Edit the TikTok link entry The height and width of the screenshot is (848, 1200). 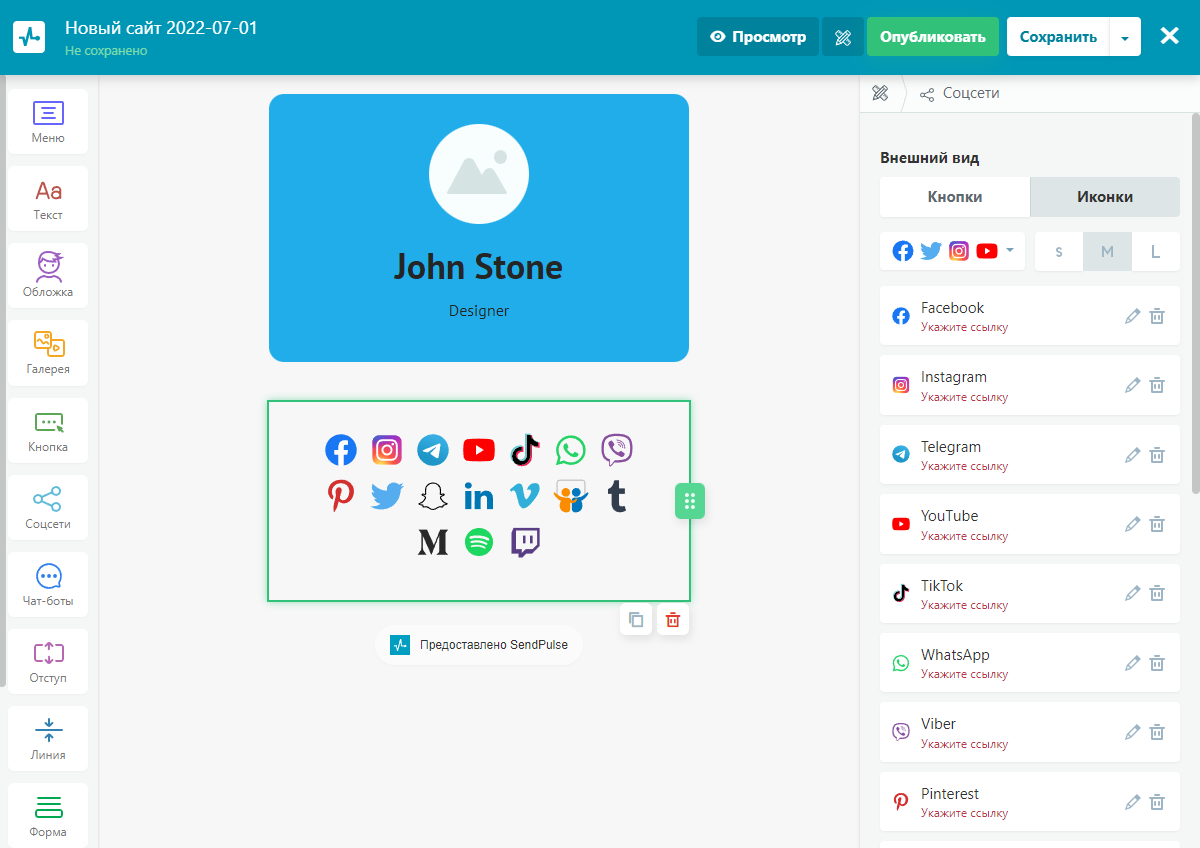pos(1132,593)
